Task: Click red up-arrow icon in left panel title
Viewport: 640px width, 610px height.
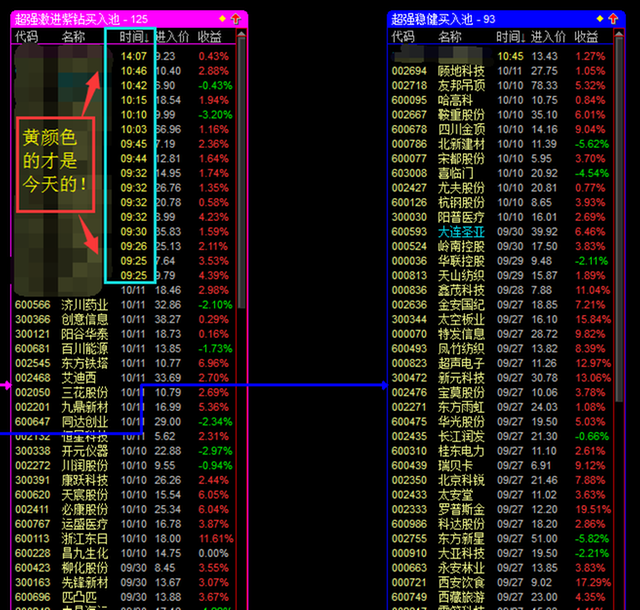Action: coord(236,19)
